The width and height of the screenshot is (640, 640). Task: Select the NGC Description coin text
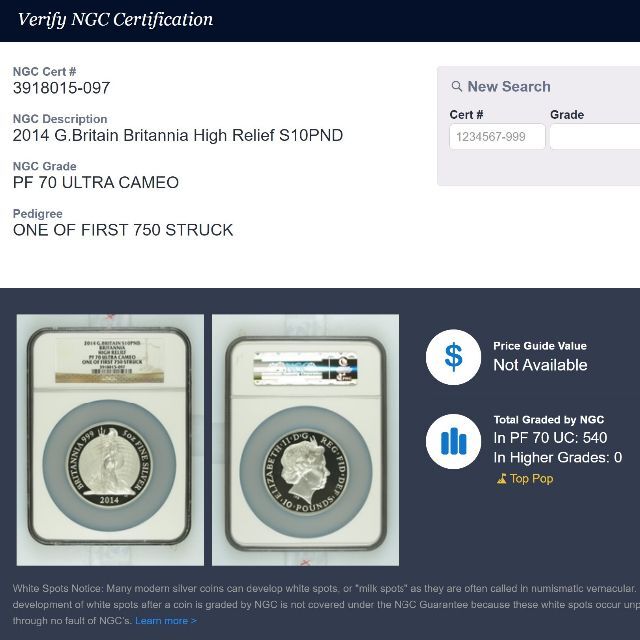178,135
